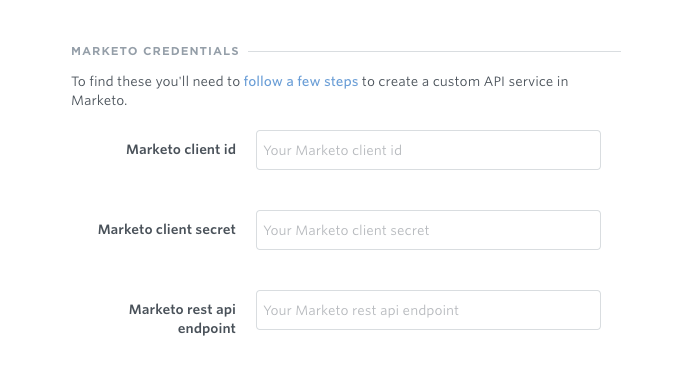Open the 'follow a few steps' link
685x370 pixels.
point(301,82)
